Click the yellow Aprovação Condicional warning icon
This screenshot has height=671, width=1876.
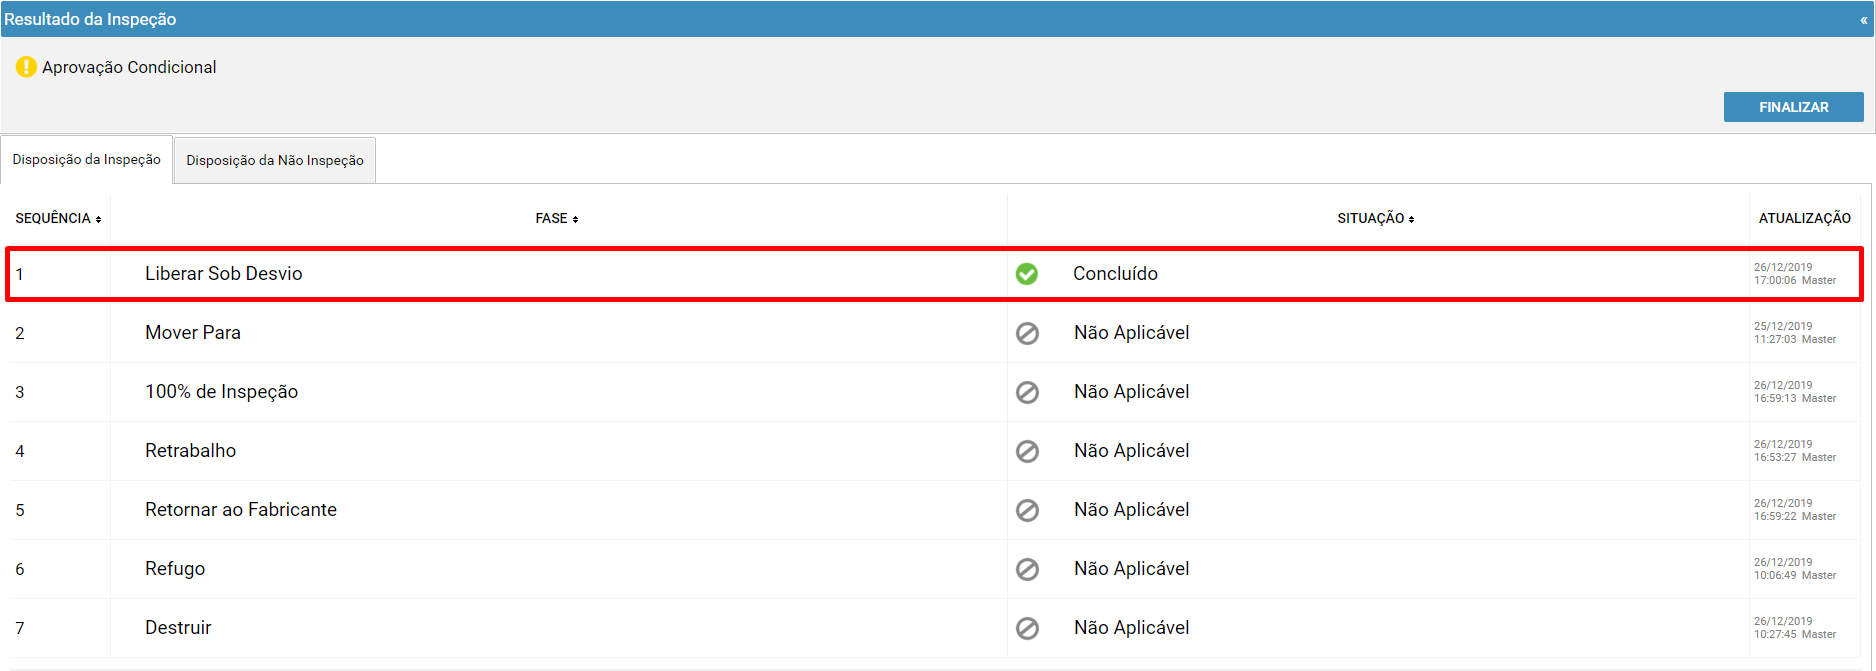pos(26,67)
